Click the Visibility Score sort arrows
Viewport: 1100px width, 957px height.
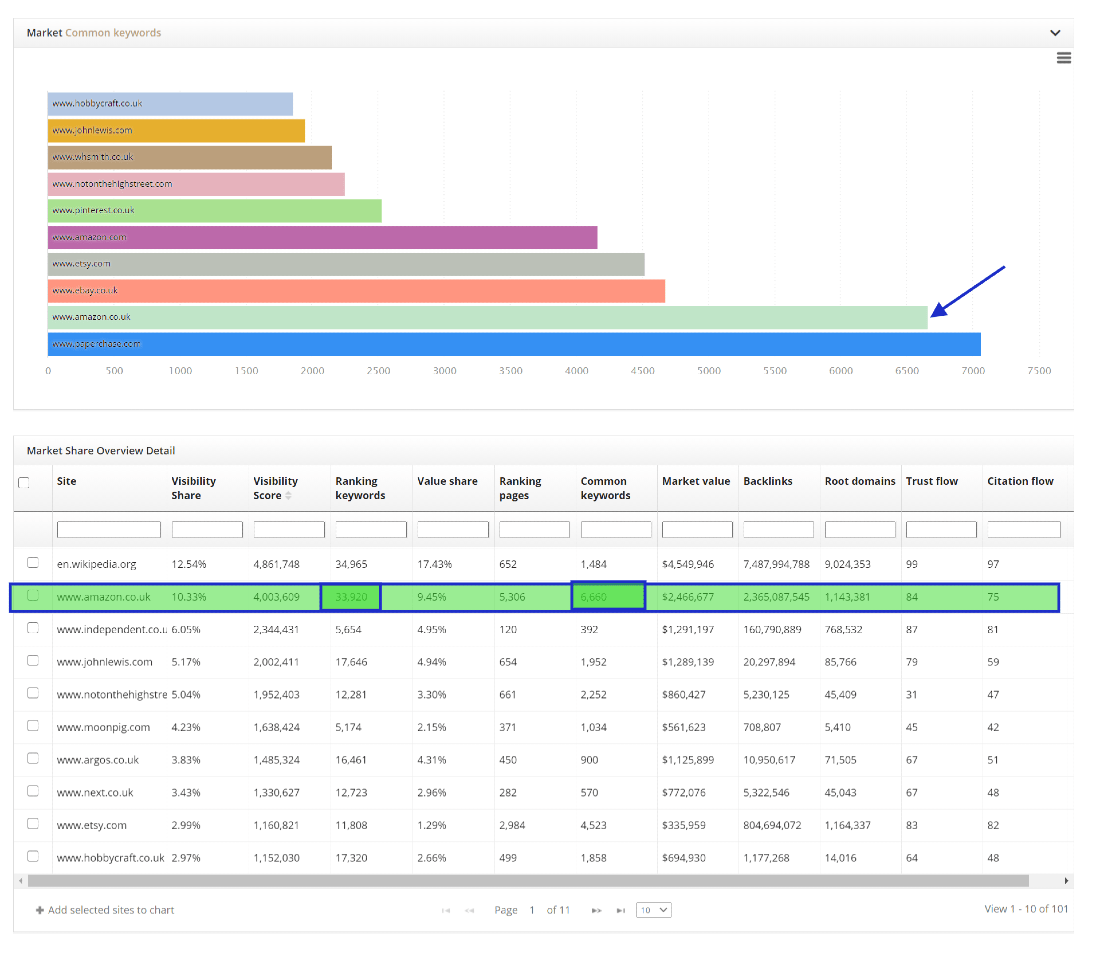pyautogui.click(x=288, y=495)
